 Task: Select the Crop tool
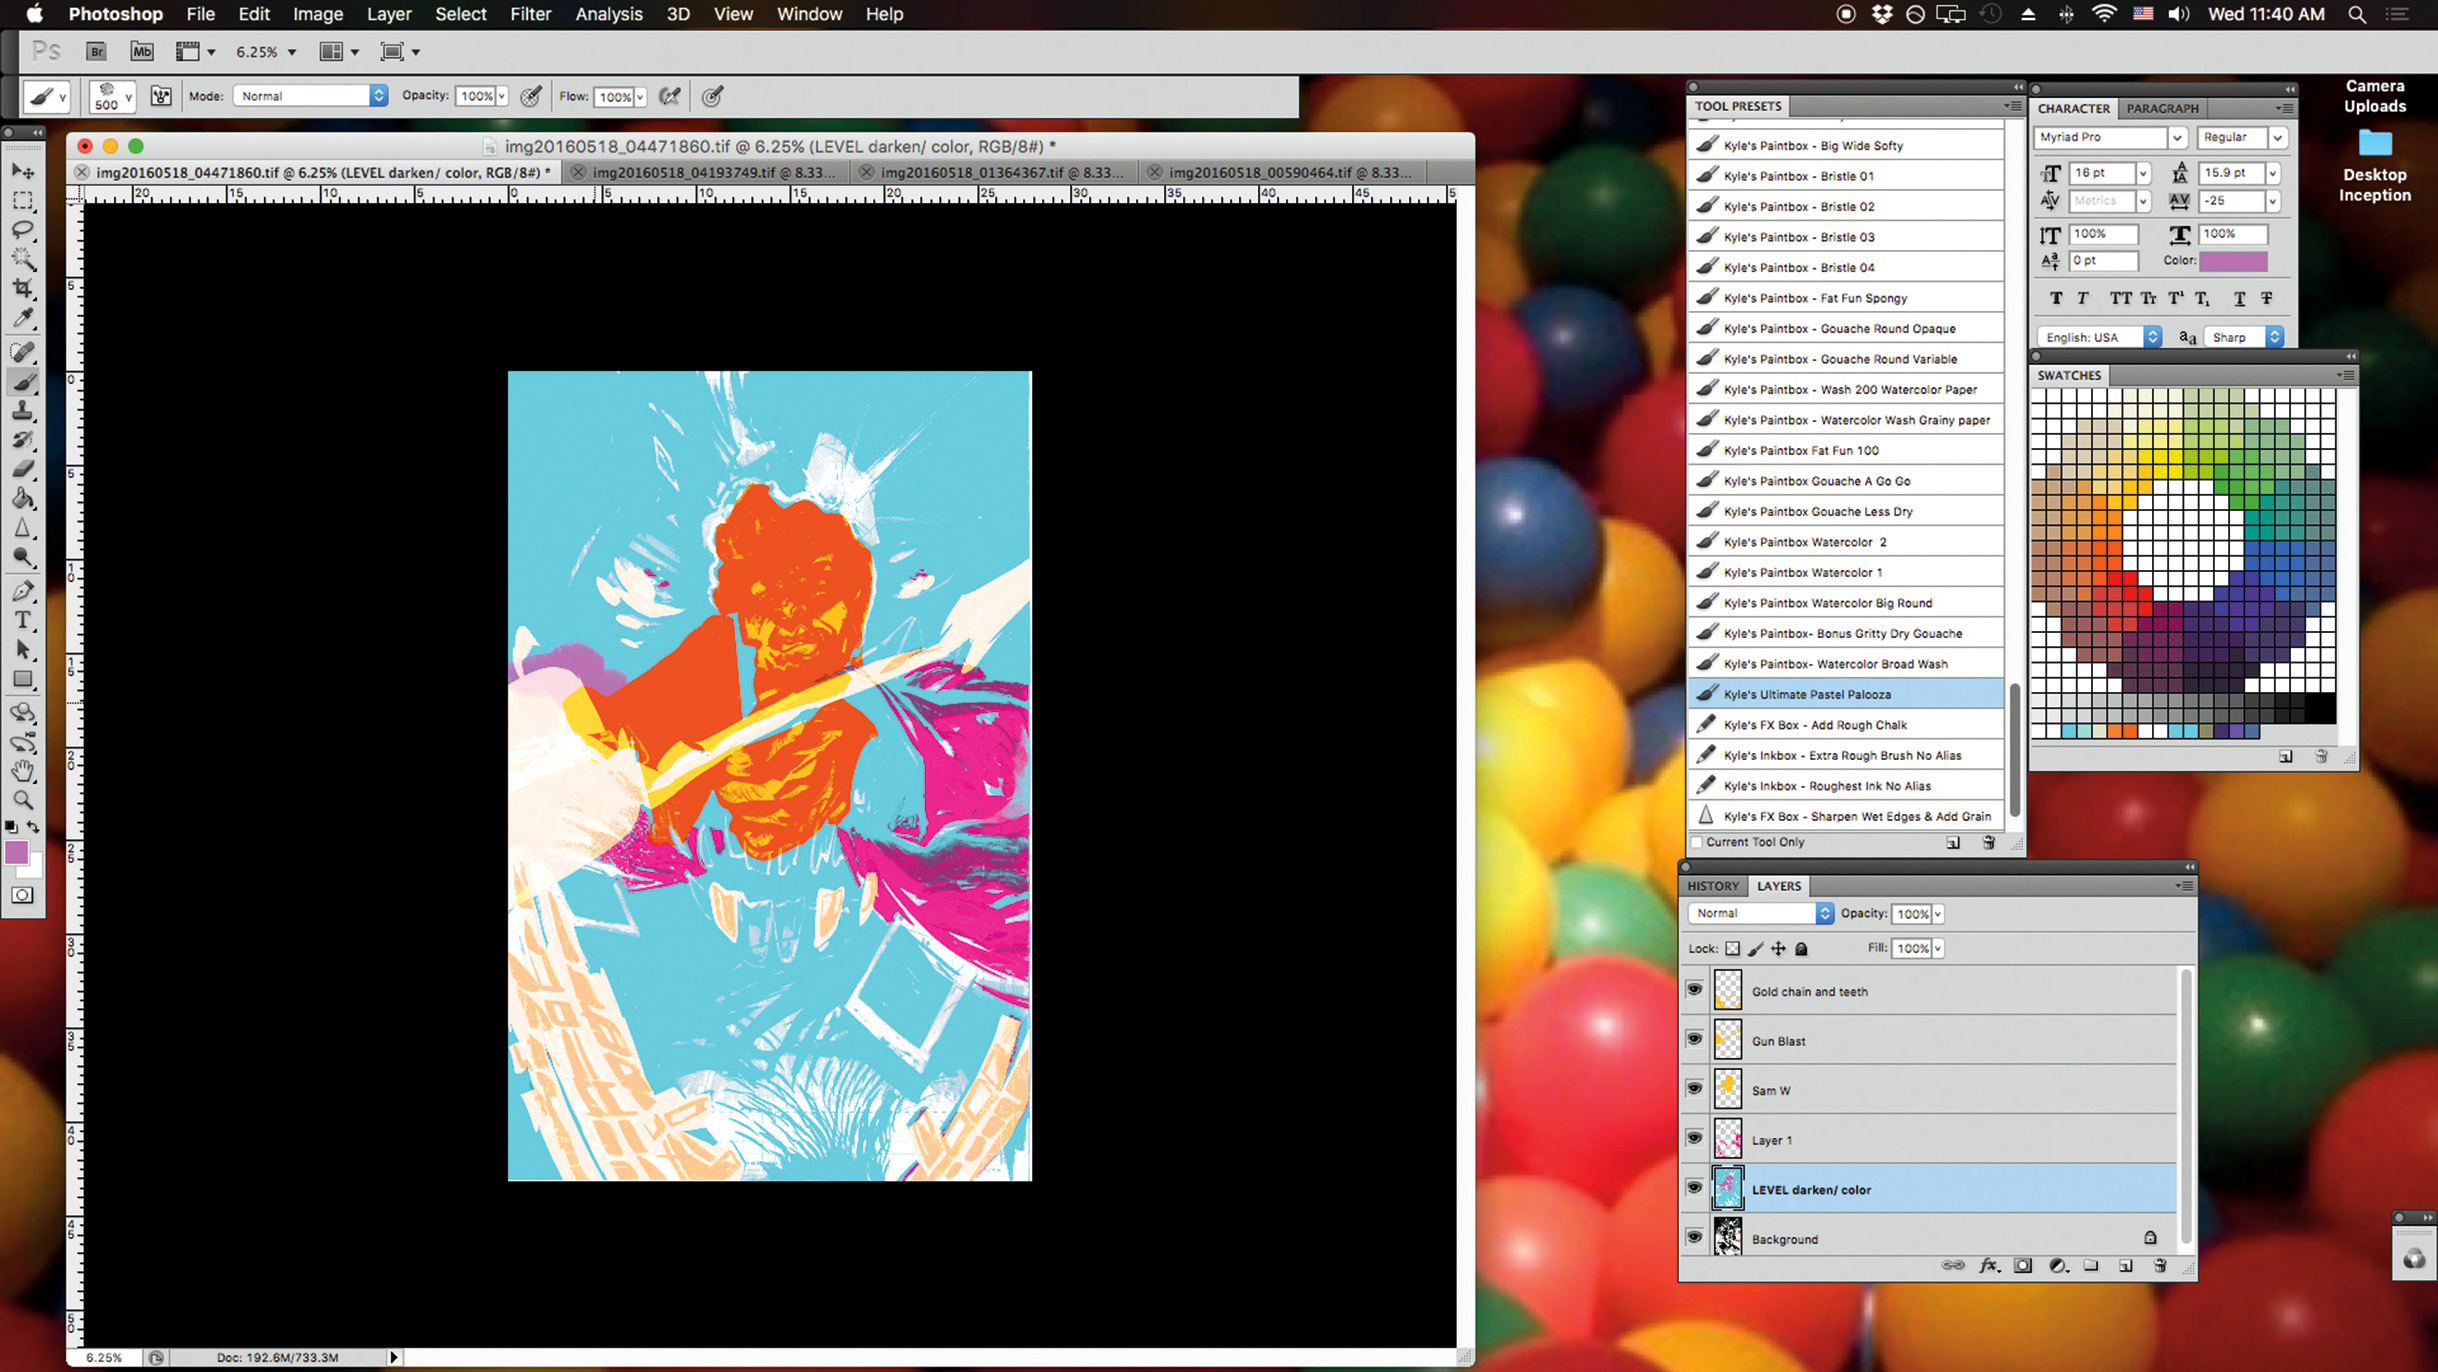pos(23,288)
